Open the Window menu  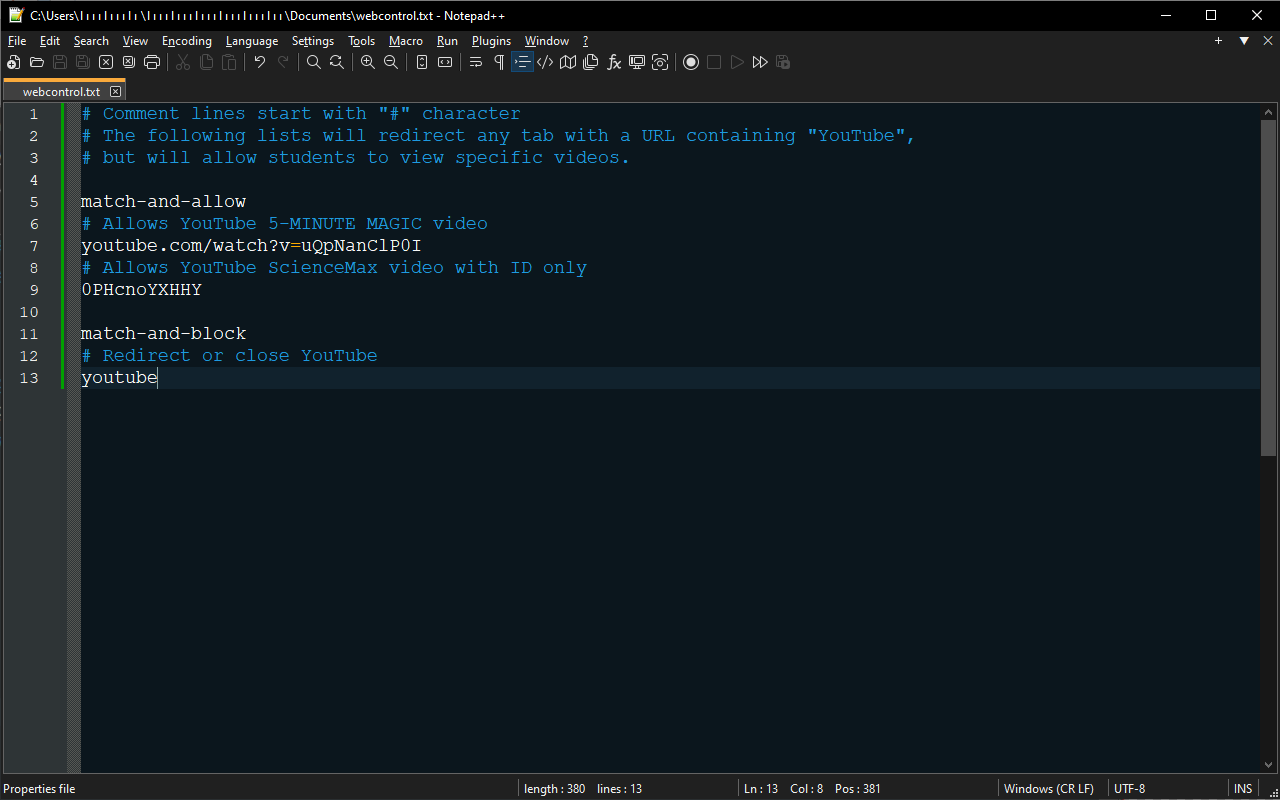(x=547, y=41)
